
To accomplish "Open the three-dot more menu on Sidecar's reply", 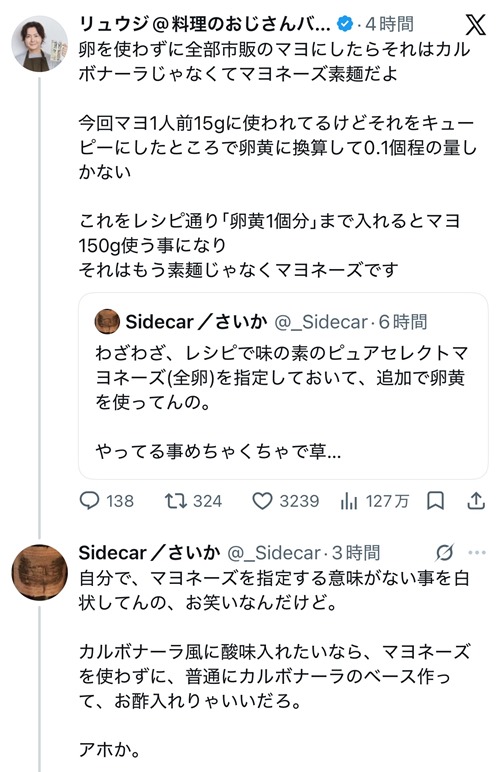I will pyautogui.click(x=477, y=552).
